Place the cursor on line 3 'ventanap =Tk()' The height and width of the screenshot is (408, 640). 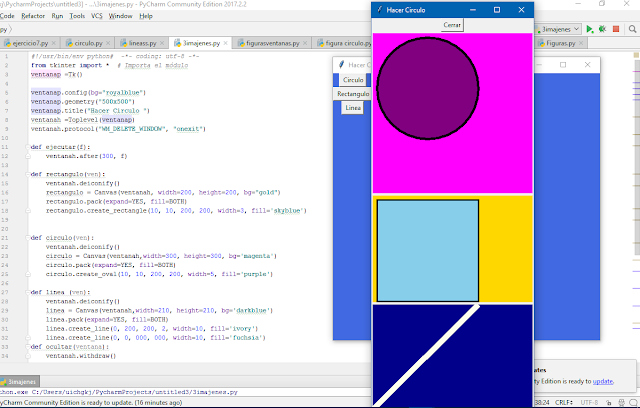tap(57, 75)
